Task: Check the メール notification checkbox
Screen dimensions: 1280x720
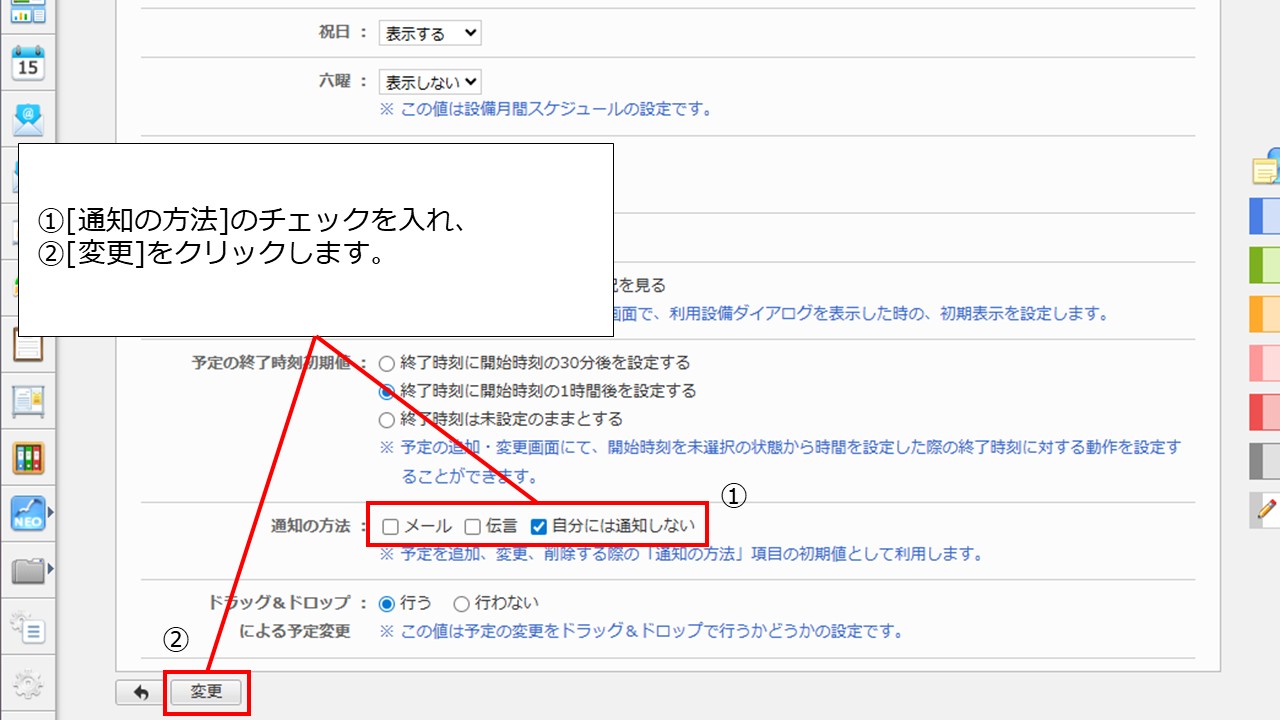Action: (390, 527)
